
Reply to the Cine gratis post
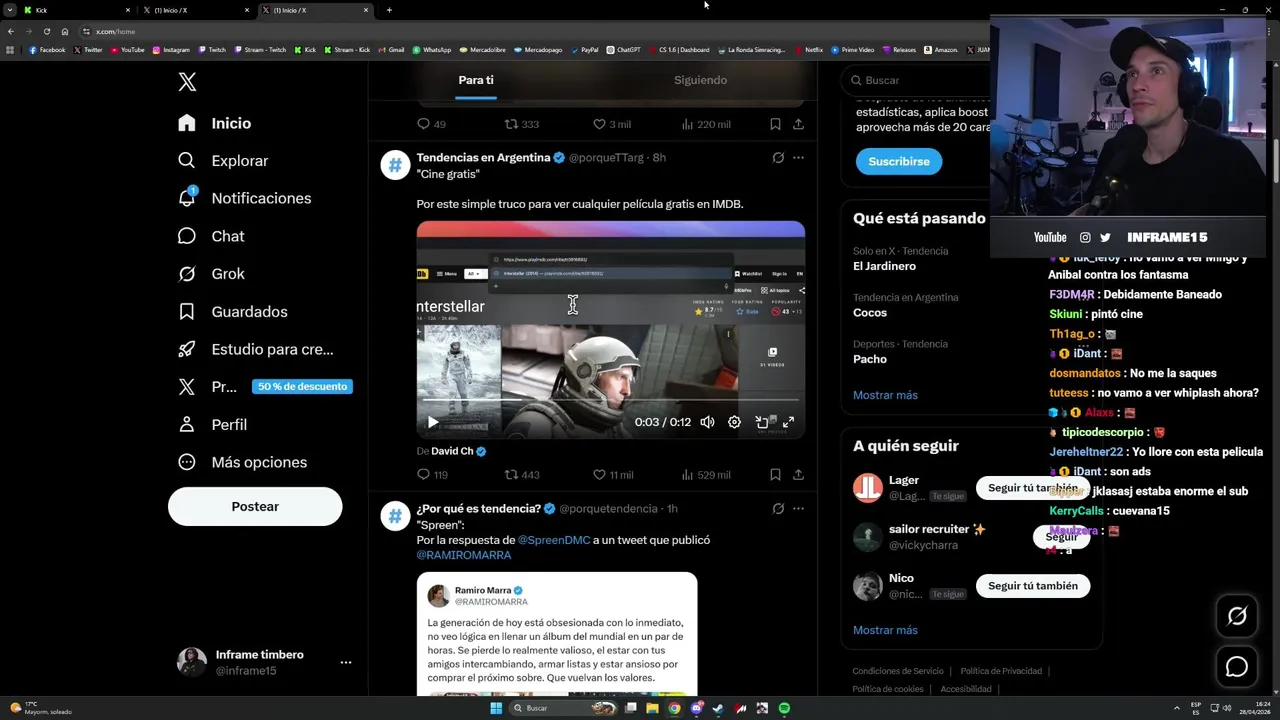432,475
